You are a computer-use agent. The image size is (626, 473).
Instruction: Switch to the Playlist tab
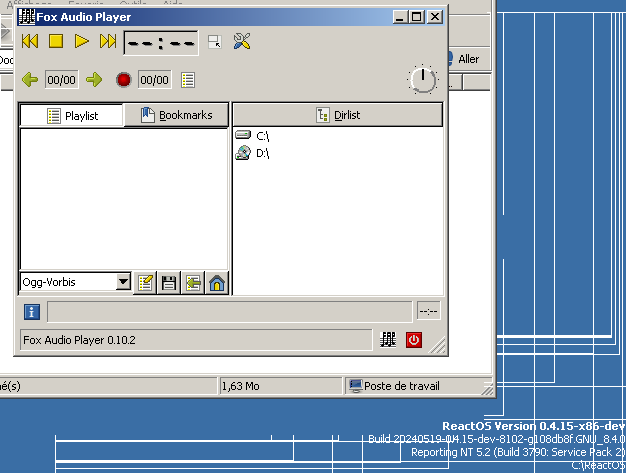click(x=72, y=116)
